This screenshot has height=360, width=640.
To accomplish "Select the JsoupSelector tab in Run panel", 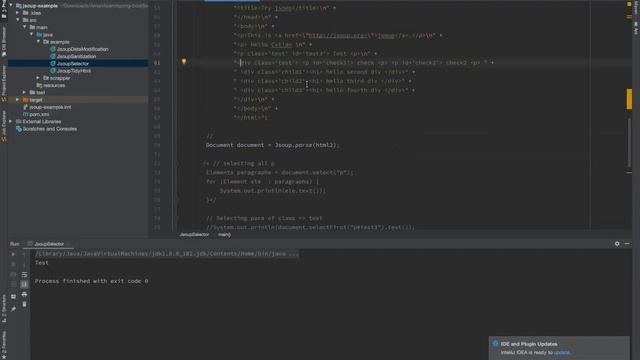I will 49,244.
